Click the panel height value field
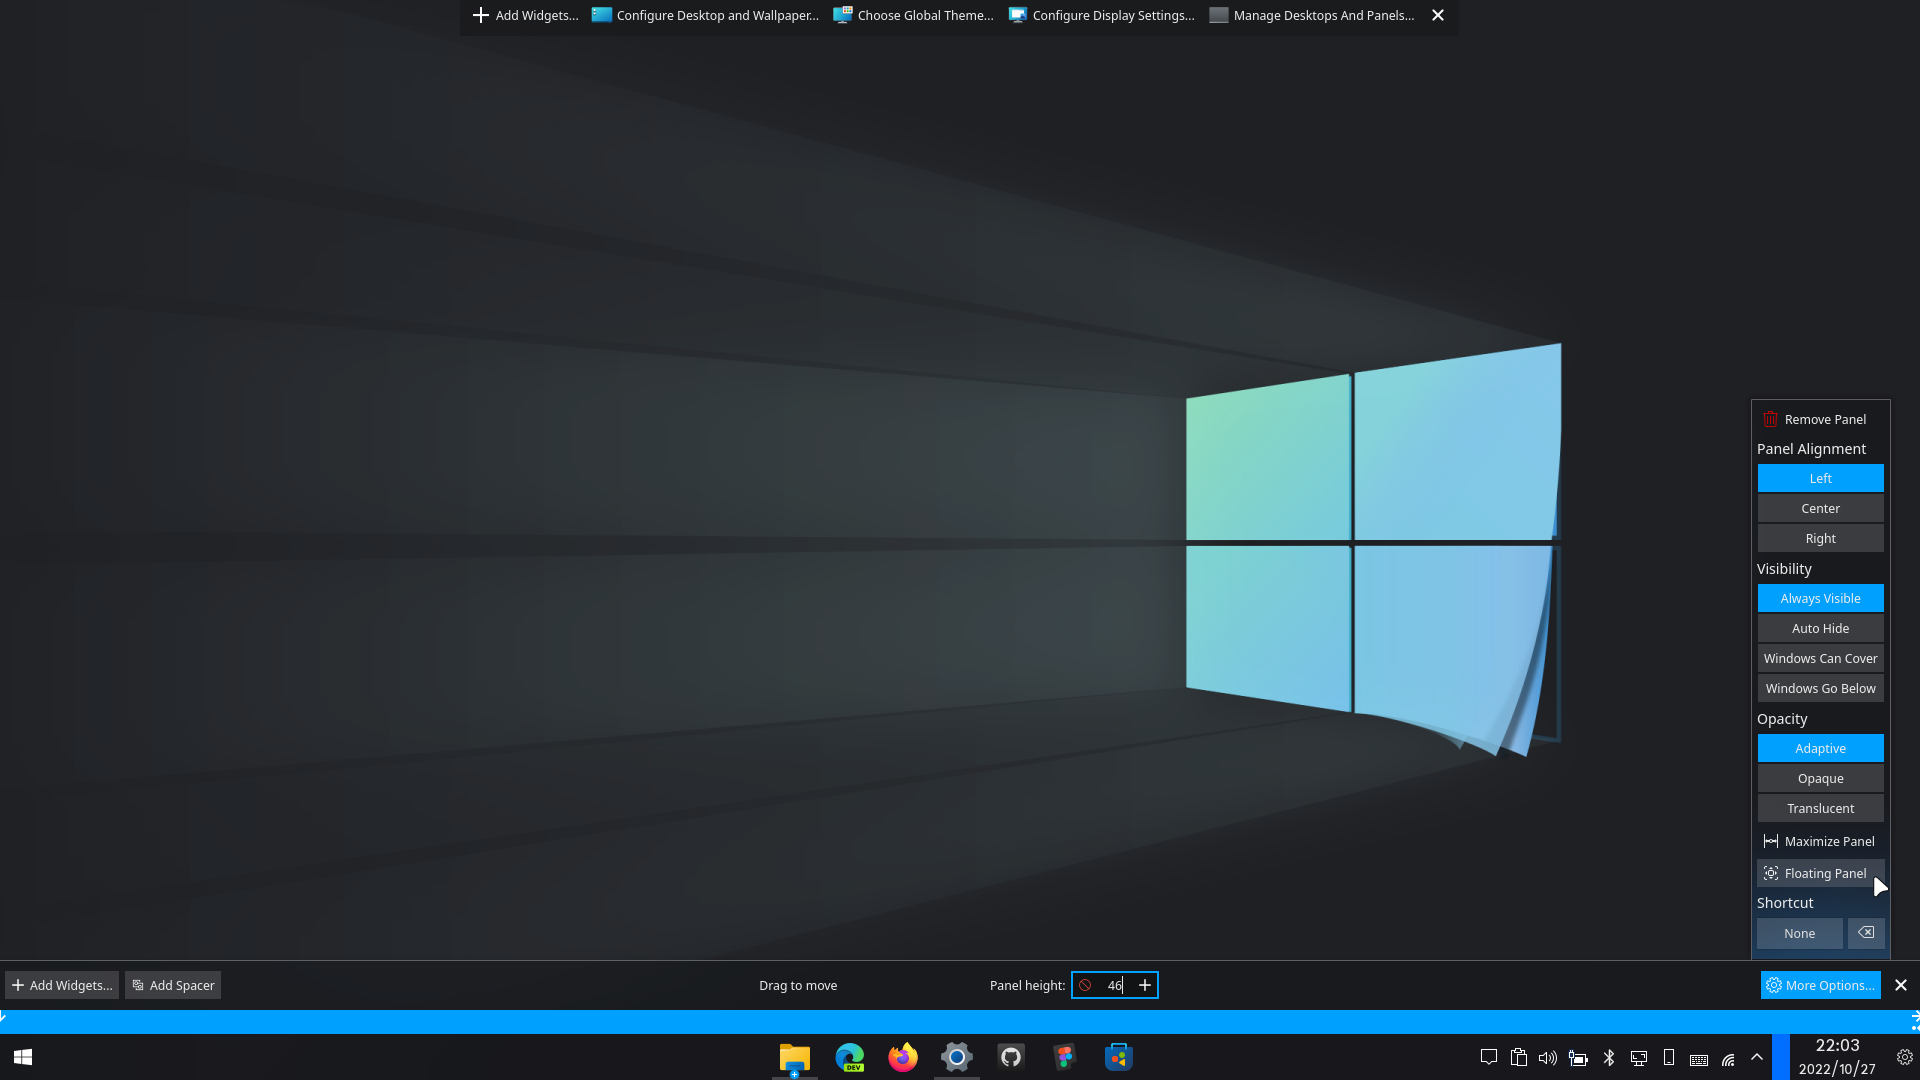This screenshot has height=1080, width=1920. coord(1115,985)
